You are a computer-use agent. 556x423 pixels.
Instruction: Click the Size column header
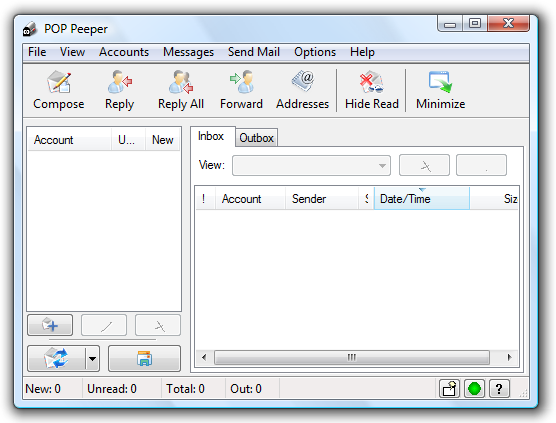pyautogui.click(x=494, y=199)
